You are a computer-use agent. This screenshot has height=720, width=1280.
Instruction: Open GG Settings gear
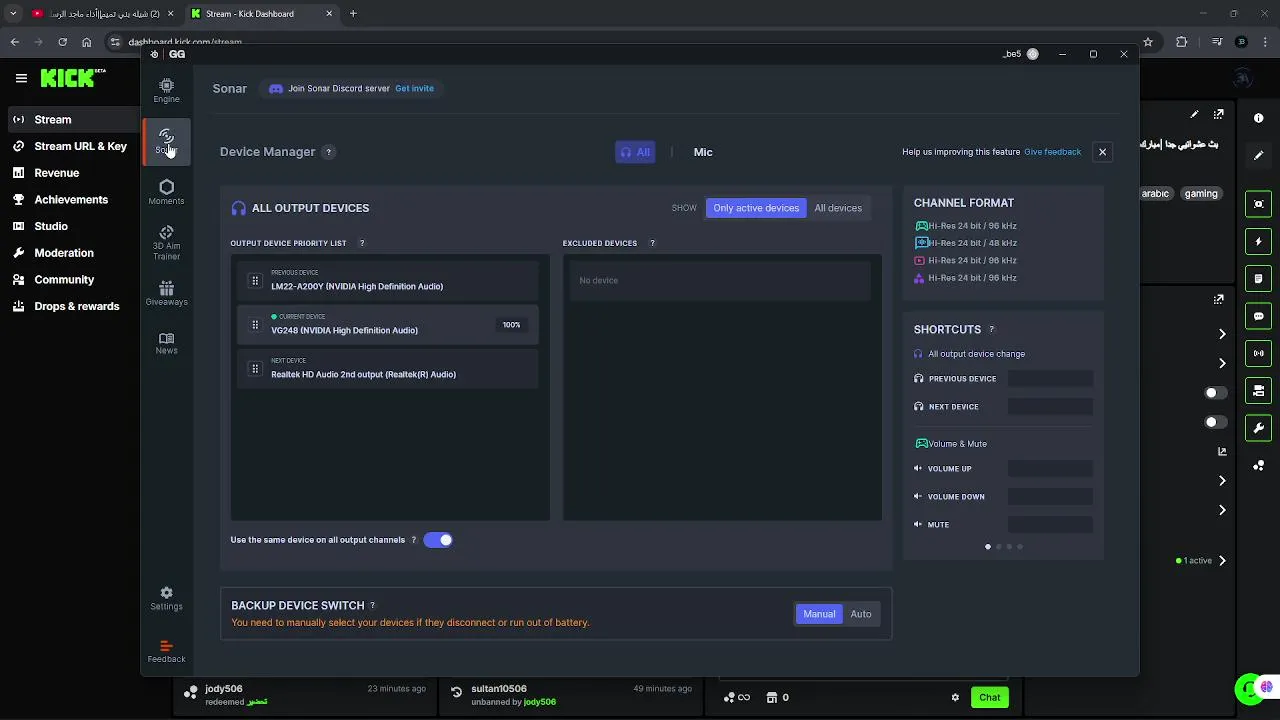[166, 598]
